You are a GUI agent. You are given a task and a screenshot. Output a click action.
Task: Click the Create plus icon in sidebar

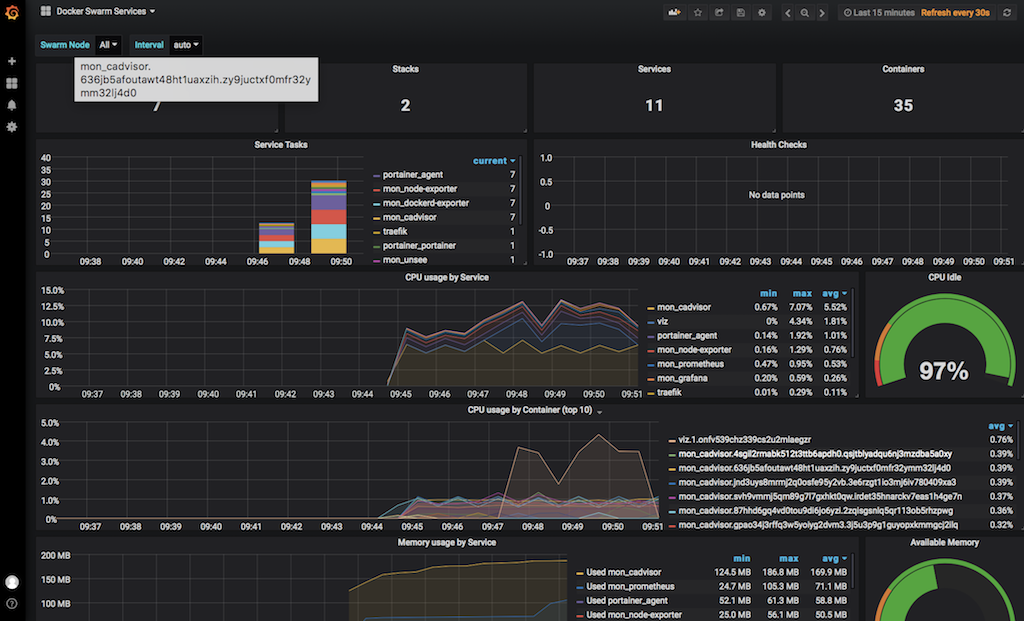pyautogui.click(x=12, y=61)
